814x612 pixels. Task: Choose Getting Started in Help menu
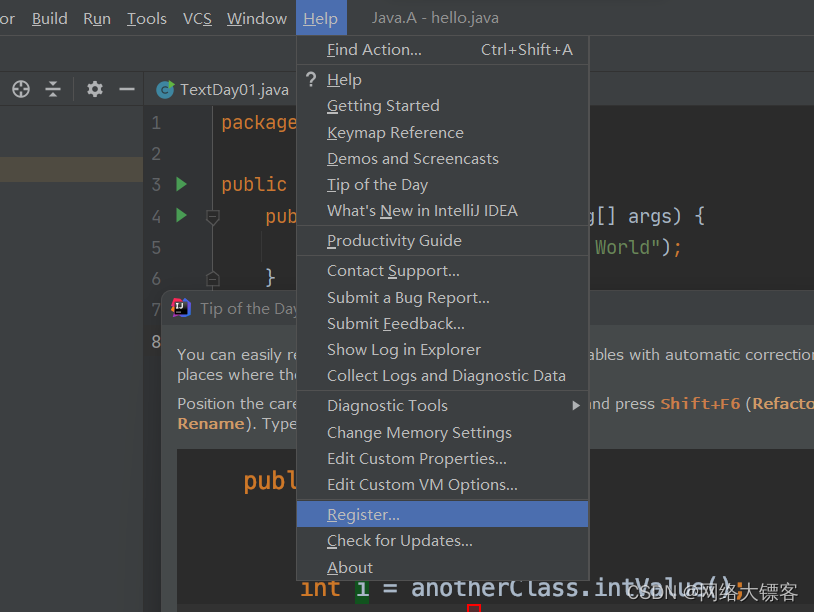[442, 106]
